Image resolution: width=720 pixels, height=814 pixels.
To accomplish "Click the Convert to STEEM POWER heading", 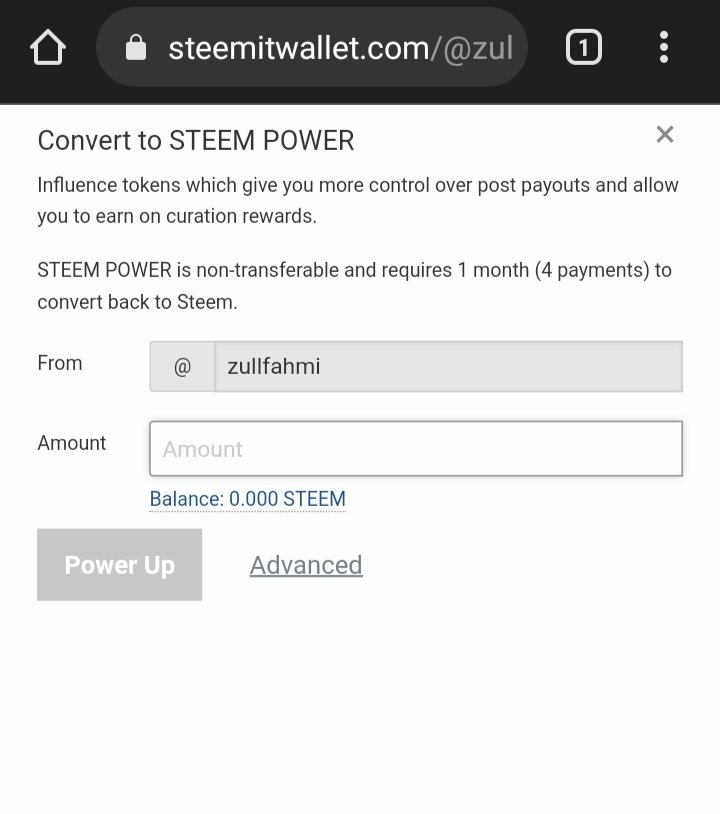I will (x=196, y=141).
